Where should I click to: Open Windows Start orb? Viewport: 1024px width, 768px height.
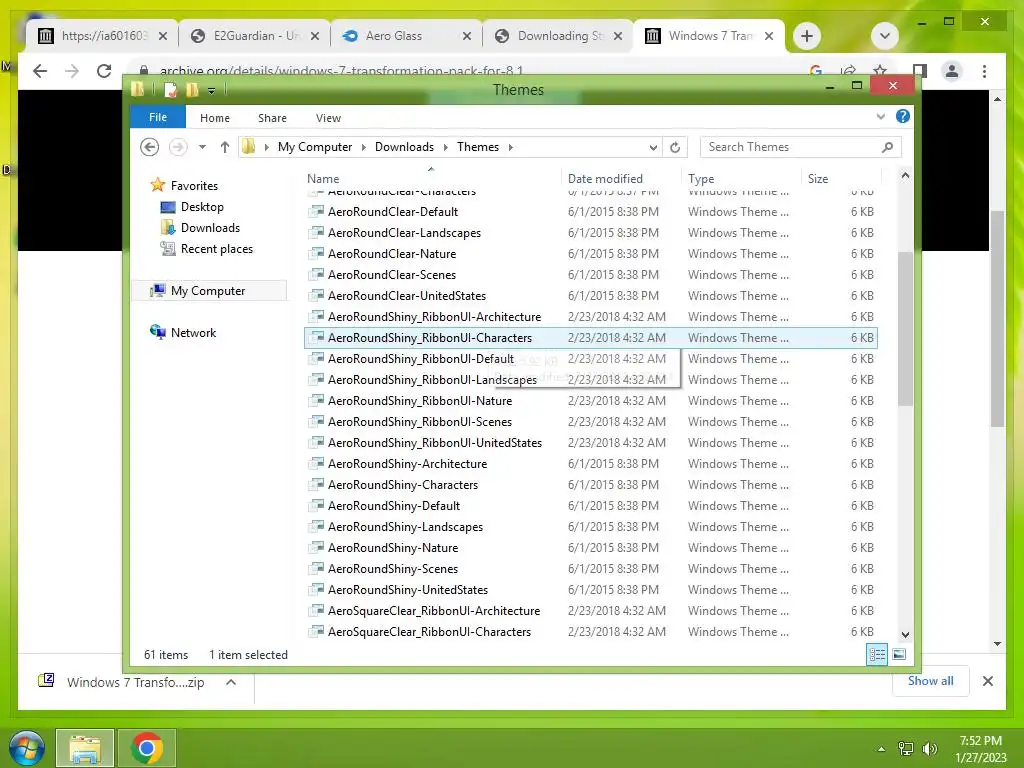point(27,748)
